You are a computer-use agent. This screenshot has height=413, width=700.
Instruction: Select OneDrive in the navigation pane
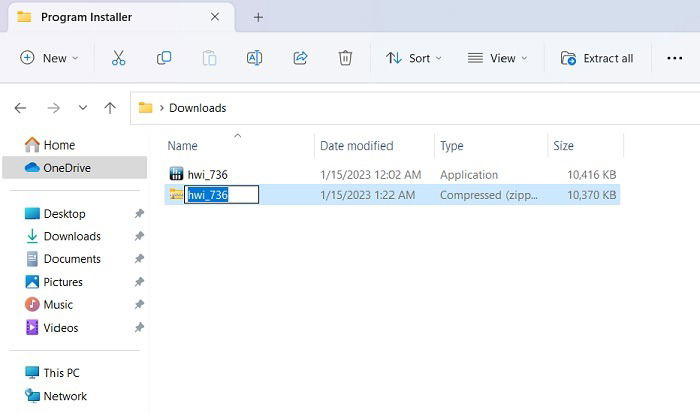[75, 168]
